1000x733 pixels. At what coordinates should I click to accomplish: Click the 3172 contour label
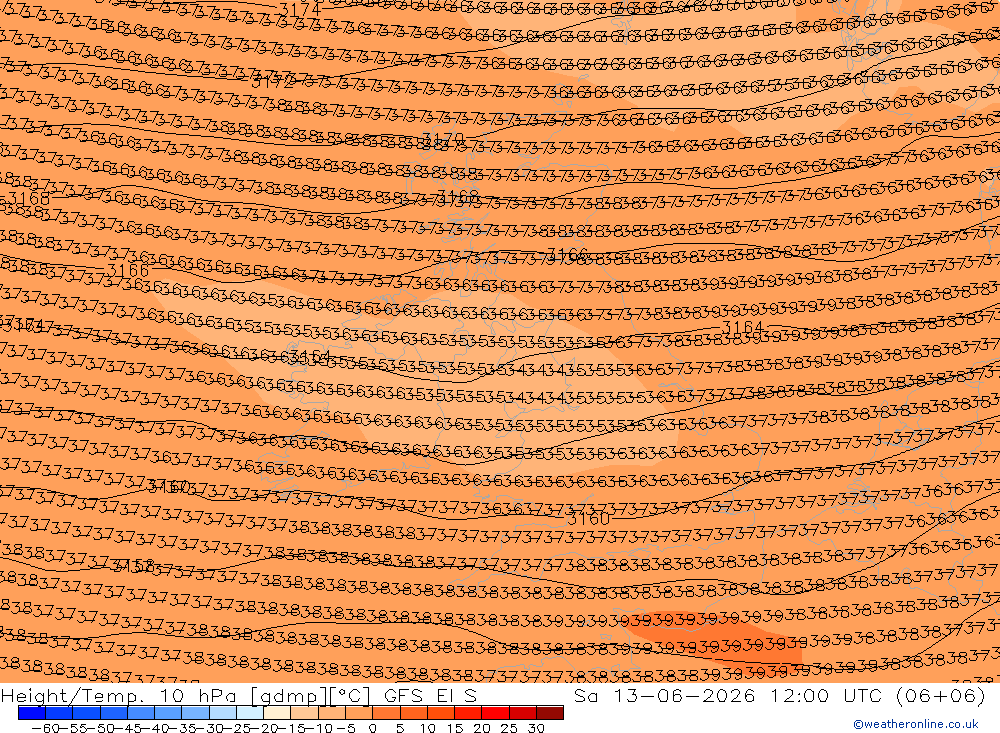pos(273,81)
